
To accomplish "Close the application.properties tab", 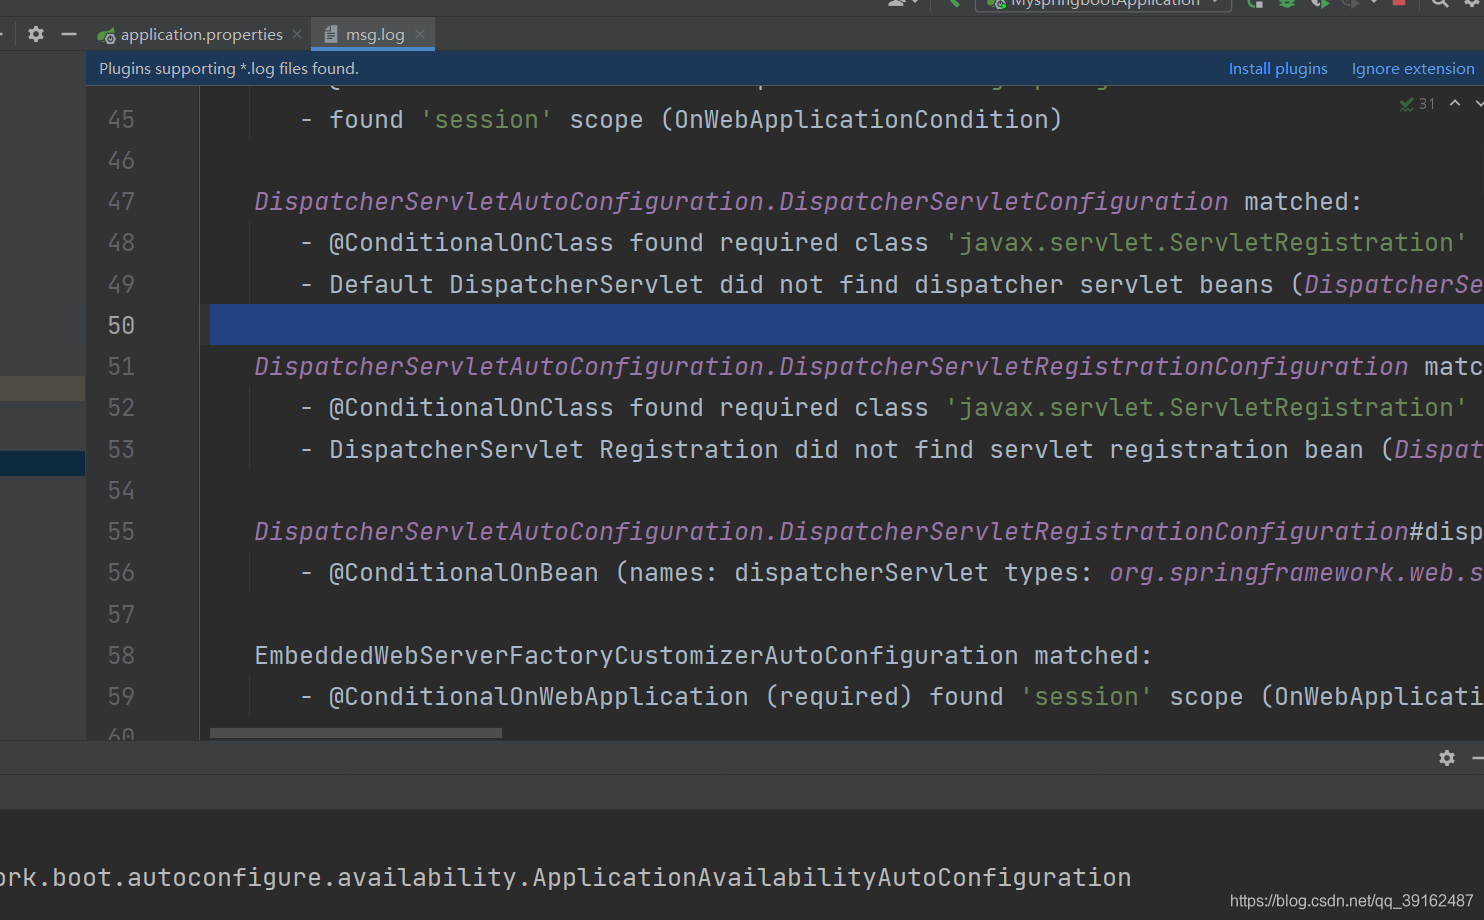I will coord(297,34).
